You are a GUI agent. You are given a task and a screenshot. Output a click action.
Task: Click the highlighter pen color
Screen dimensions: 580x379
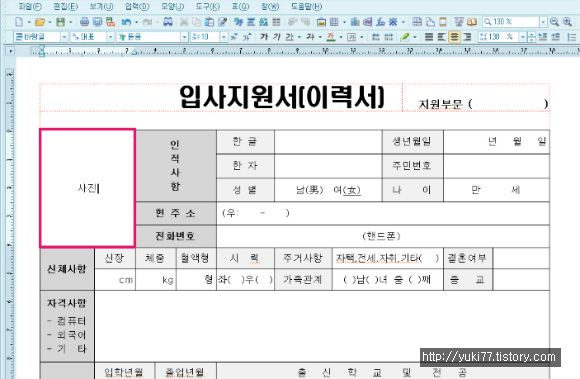(405, 37)
